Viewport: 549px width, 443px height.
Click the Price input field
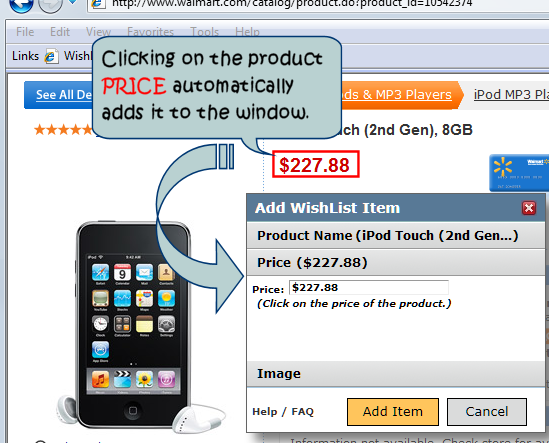(x=369, y=288)
